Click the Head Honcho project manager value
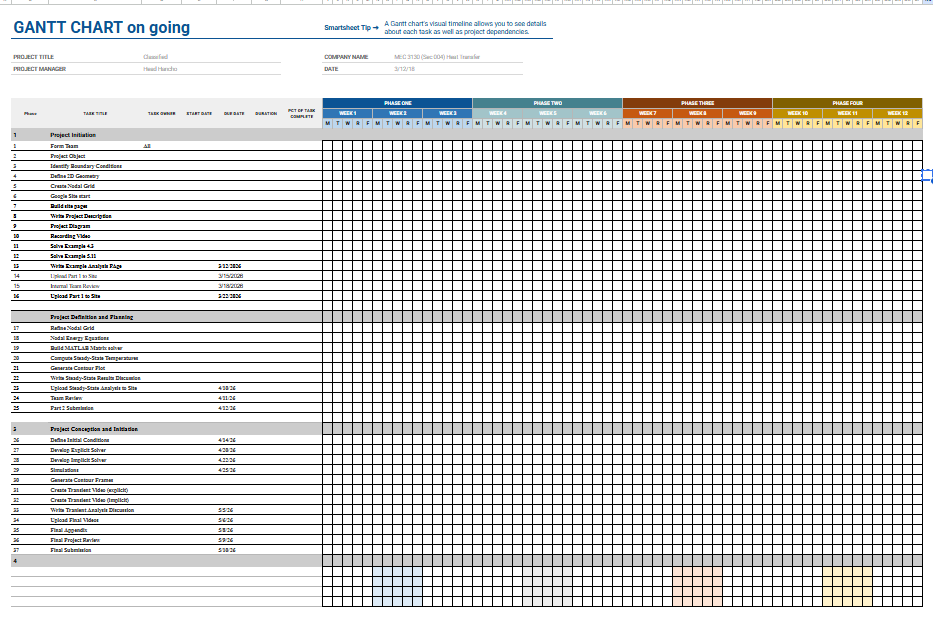Viewport: 933px width, 622px height. [160, 69]
